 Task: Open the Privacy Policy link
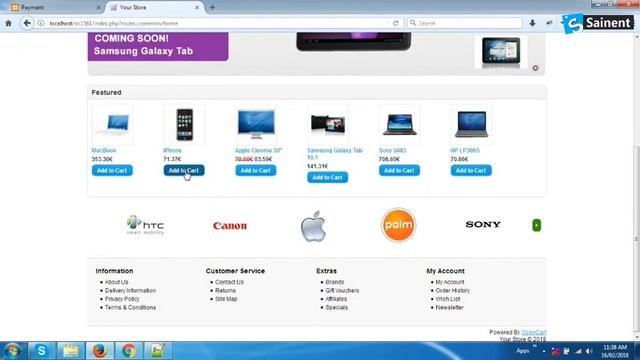tap(122, 299)
